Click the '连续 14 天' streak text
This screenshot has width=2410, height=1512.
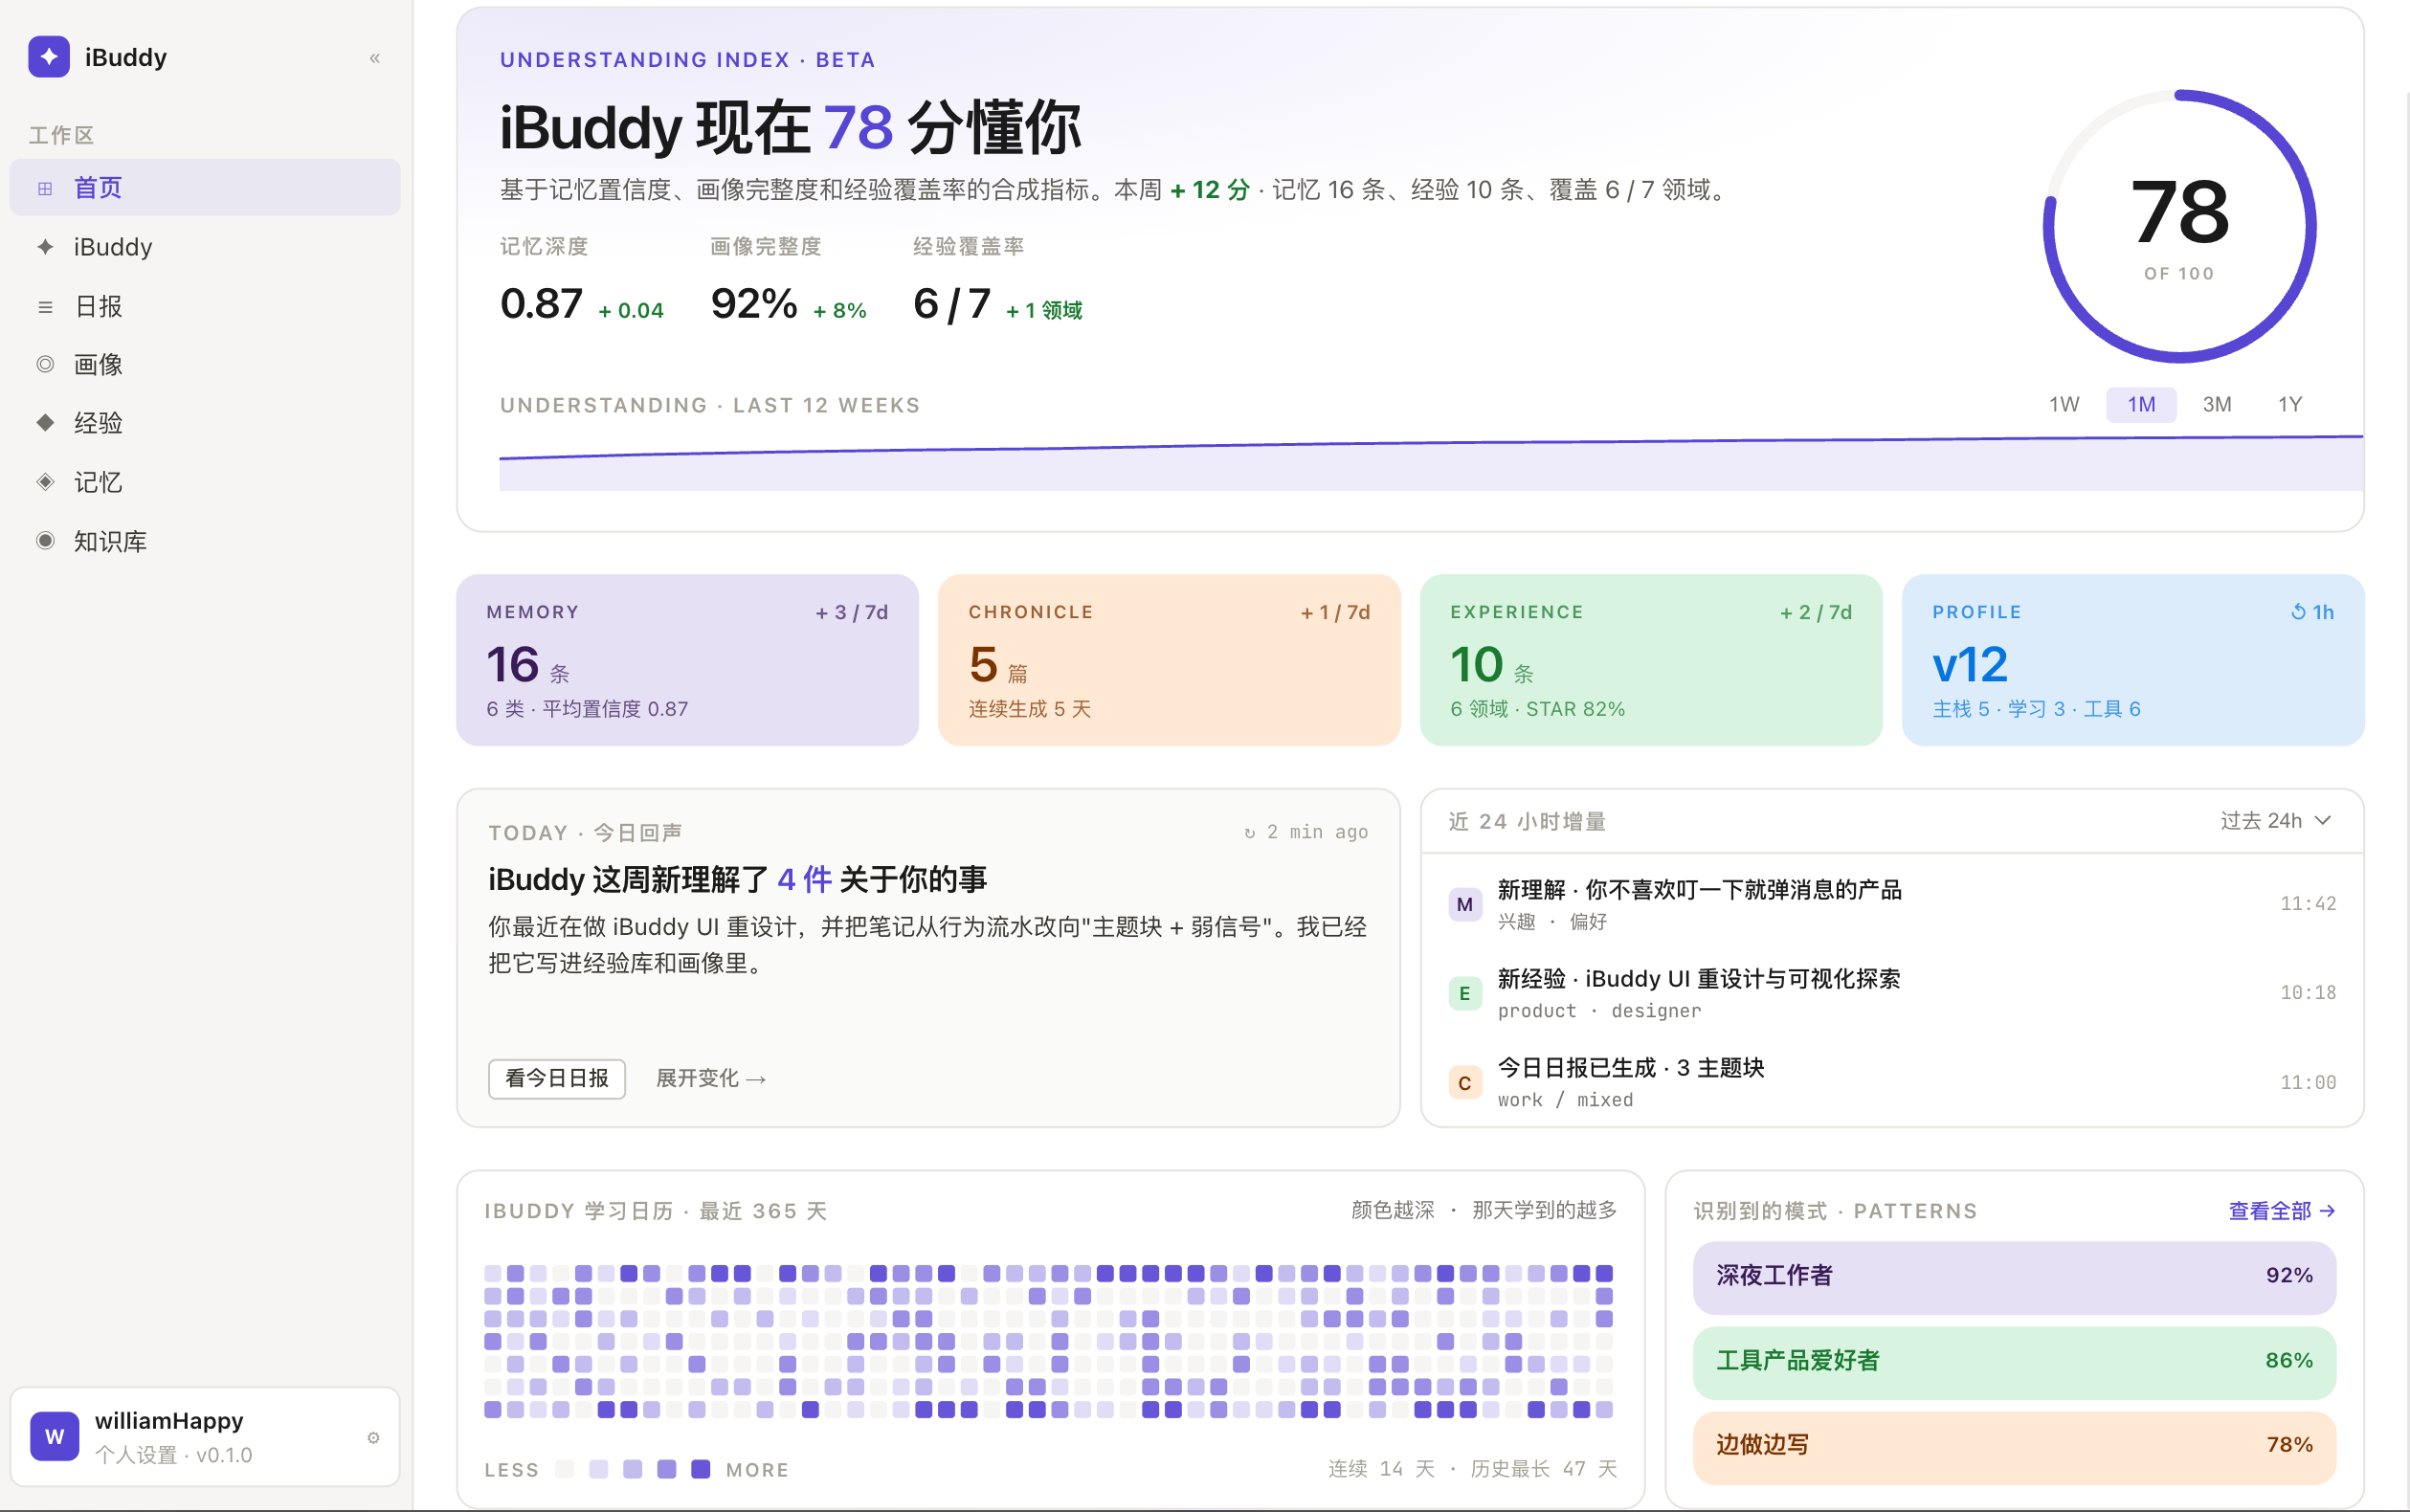tap(1381, 1469)
